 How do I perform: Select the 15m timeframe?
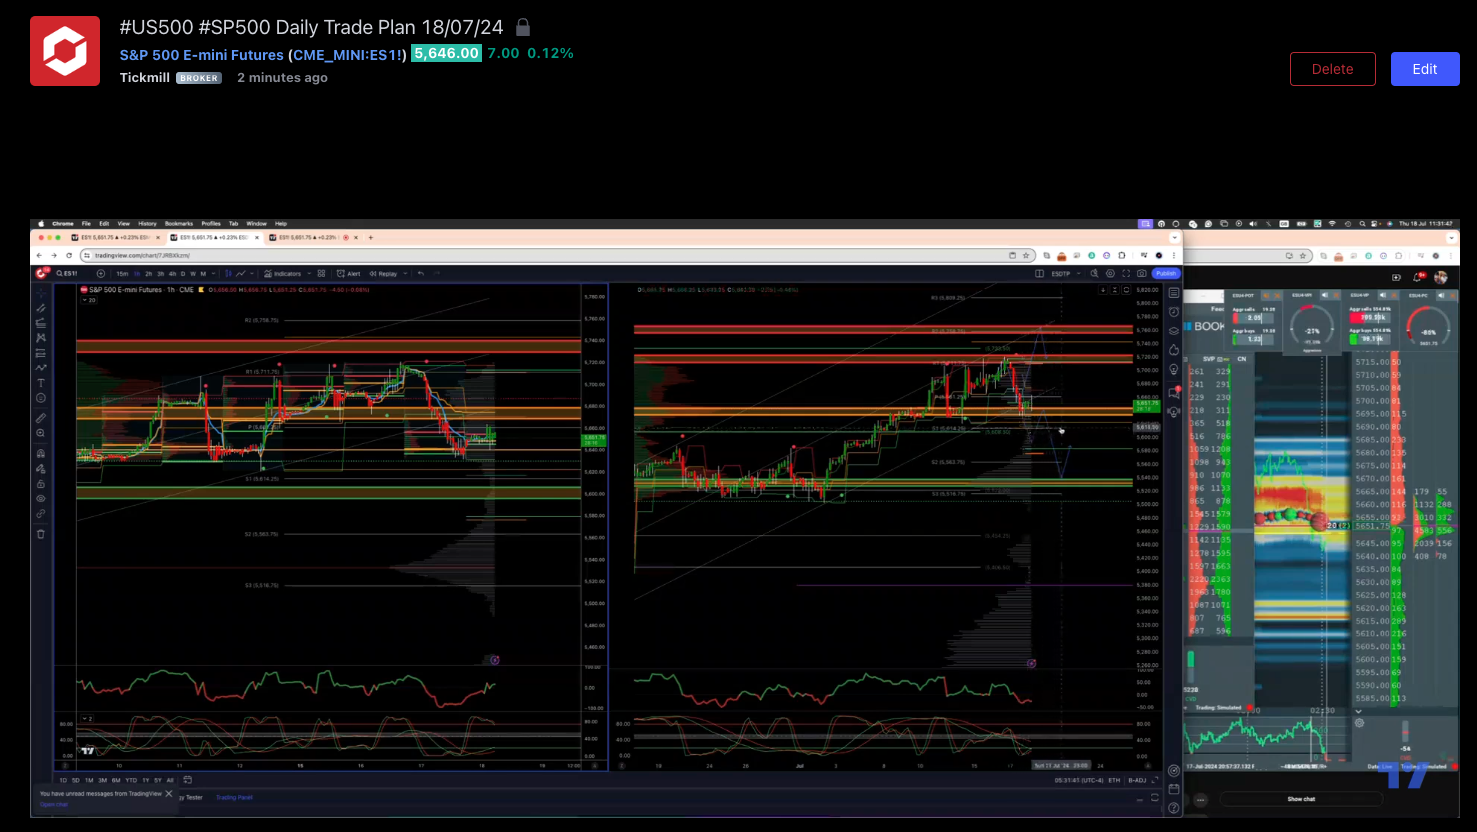pyautogui.click(x=122, y=273)
